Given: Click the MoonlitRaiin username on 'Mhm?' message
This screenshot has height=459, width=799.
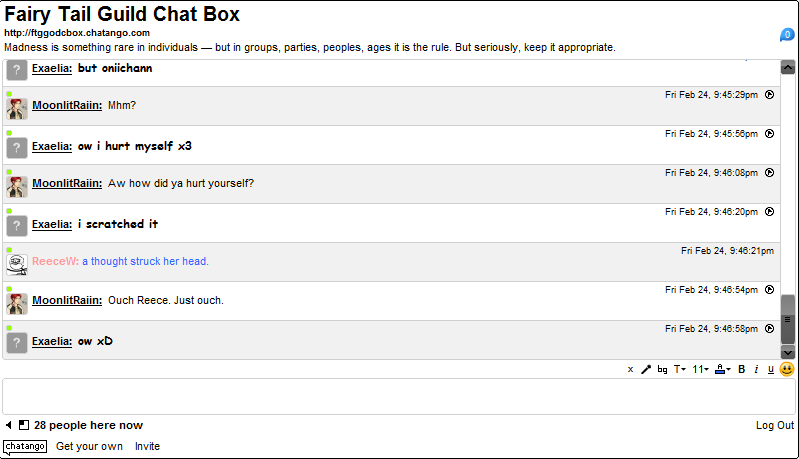Looking at the screenshot, I should point(67,106).
